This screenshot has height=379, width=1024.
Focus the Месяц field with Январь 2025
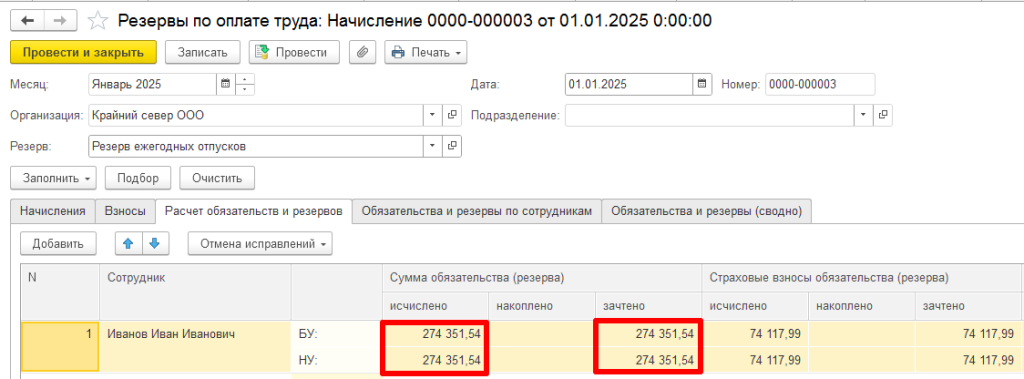(x=152, y=84)
